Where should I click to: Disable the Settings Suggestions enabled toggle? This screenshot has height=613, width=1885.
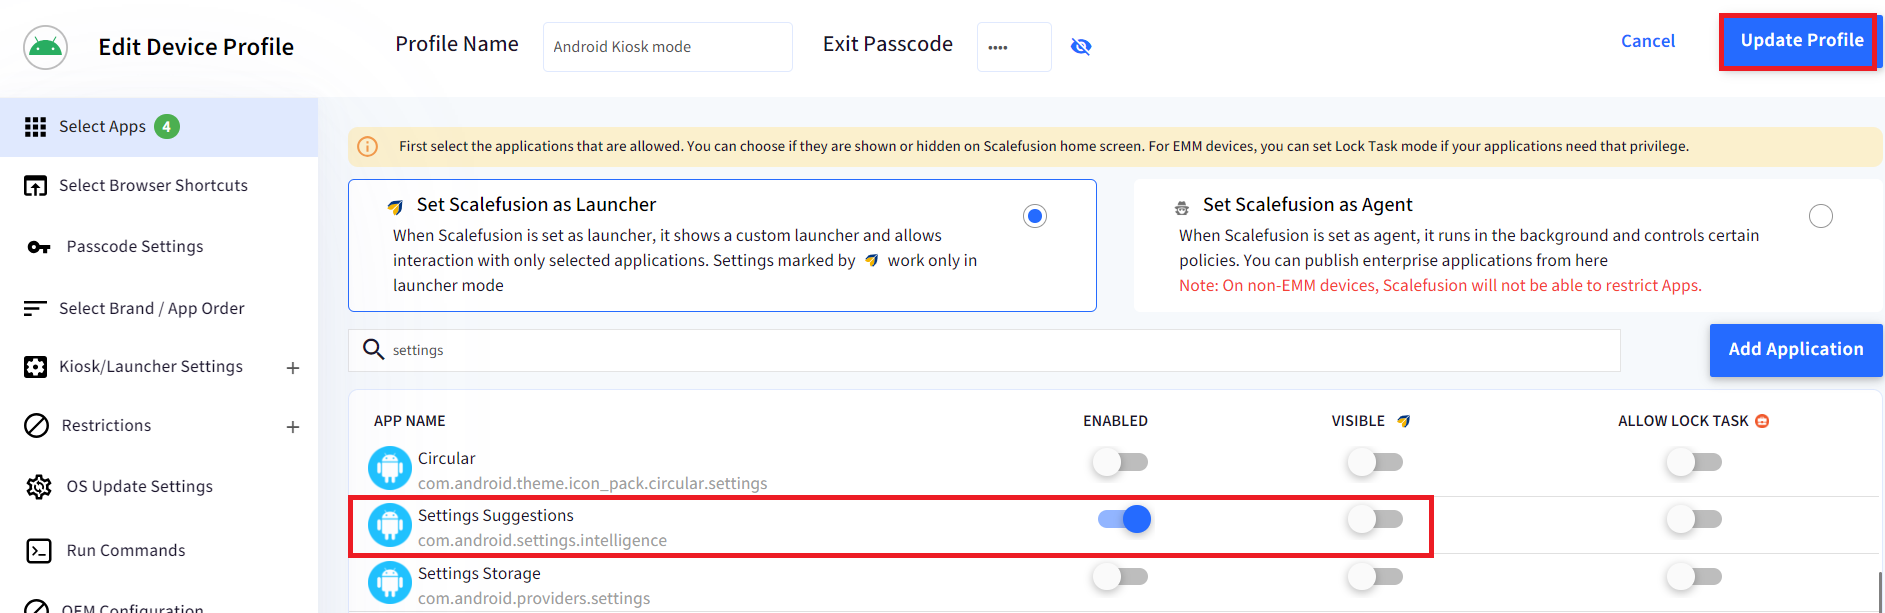1125,519
